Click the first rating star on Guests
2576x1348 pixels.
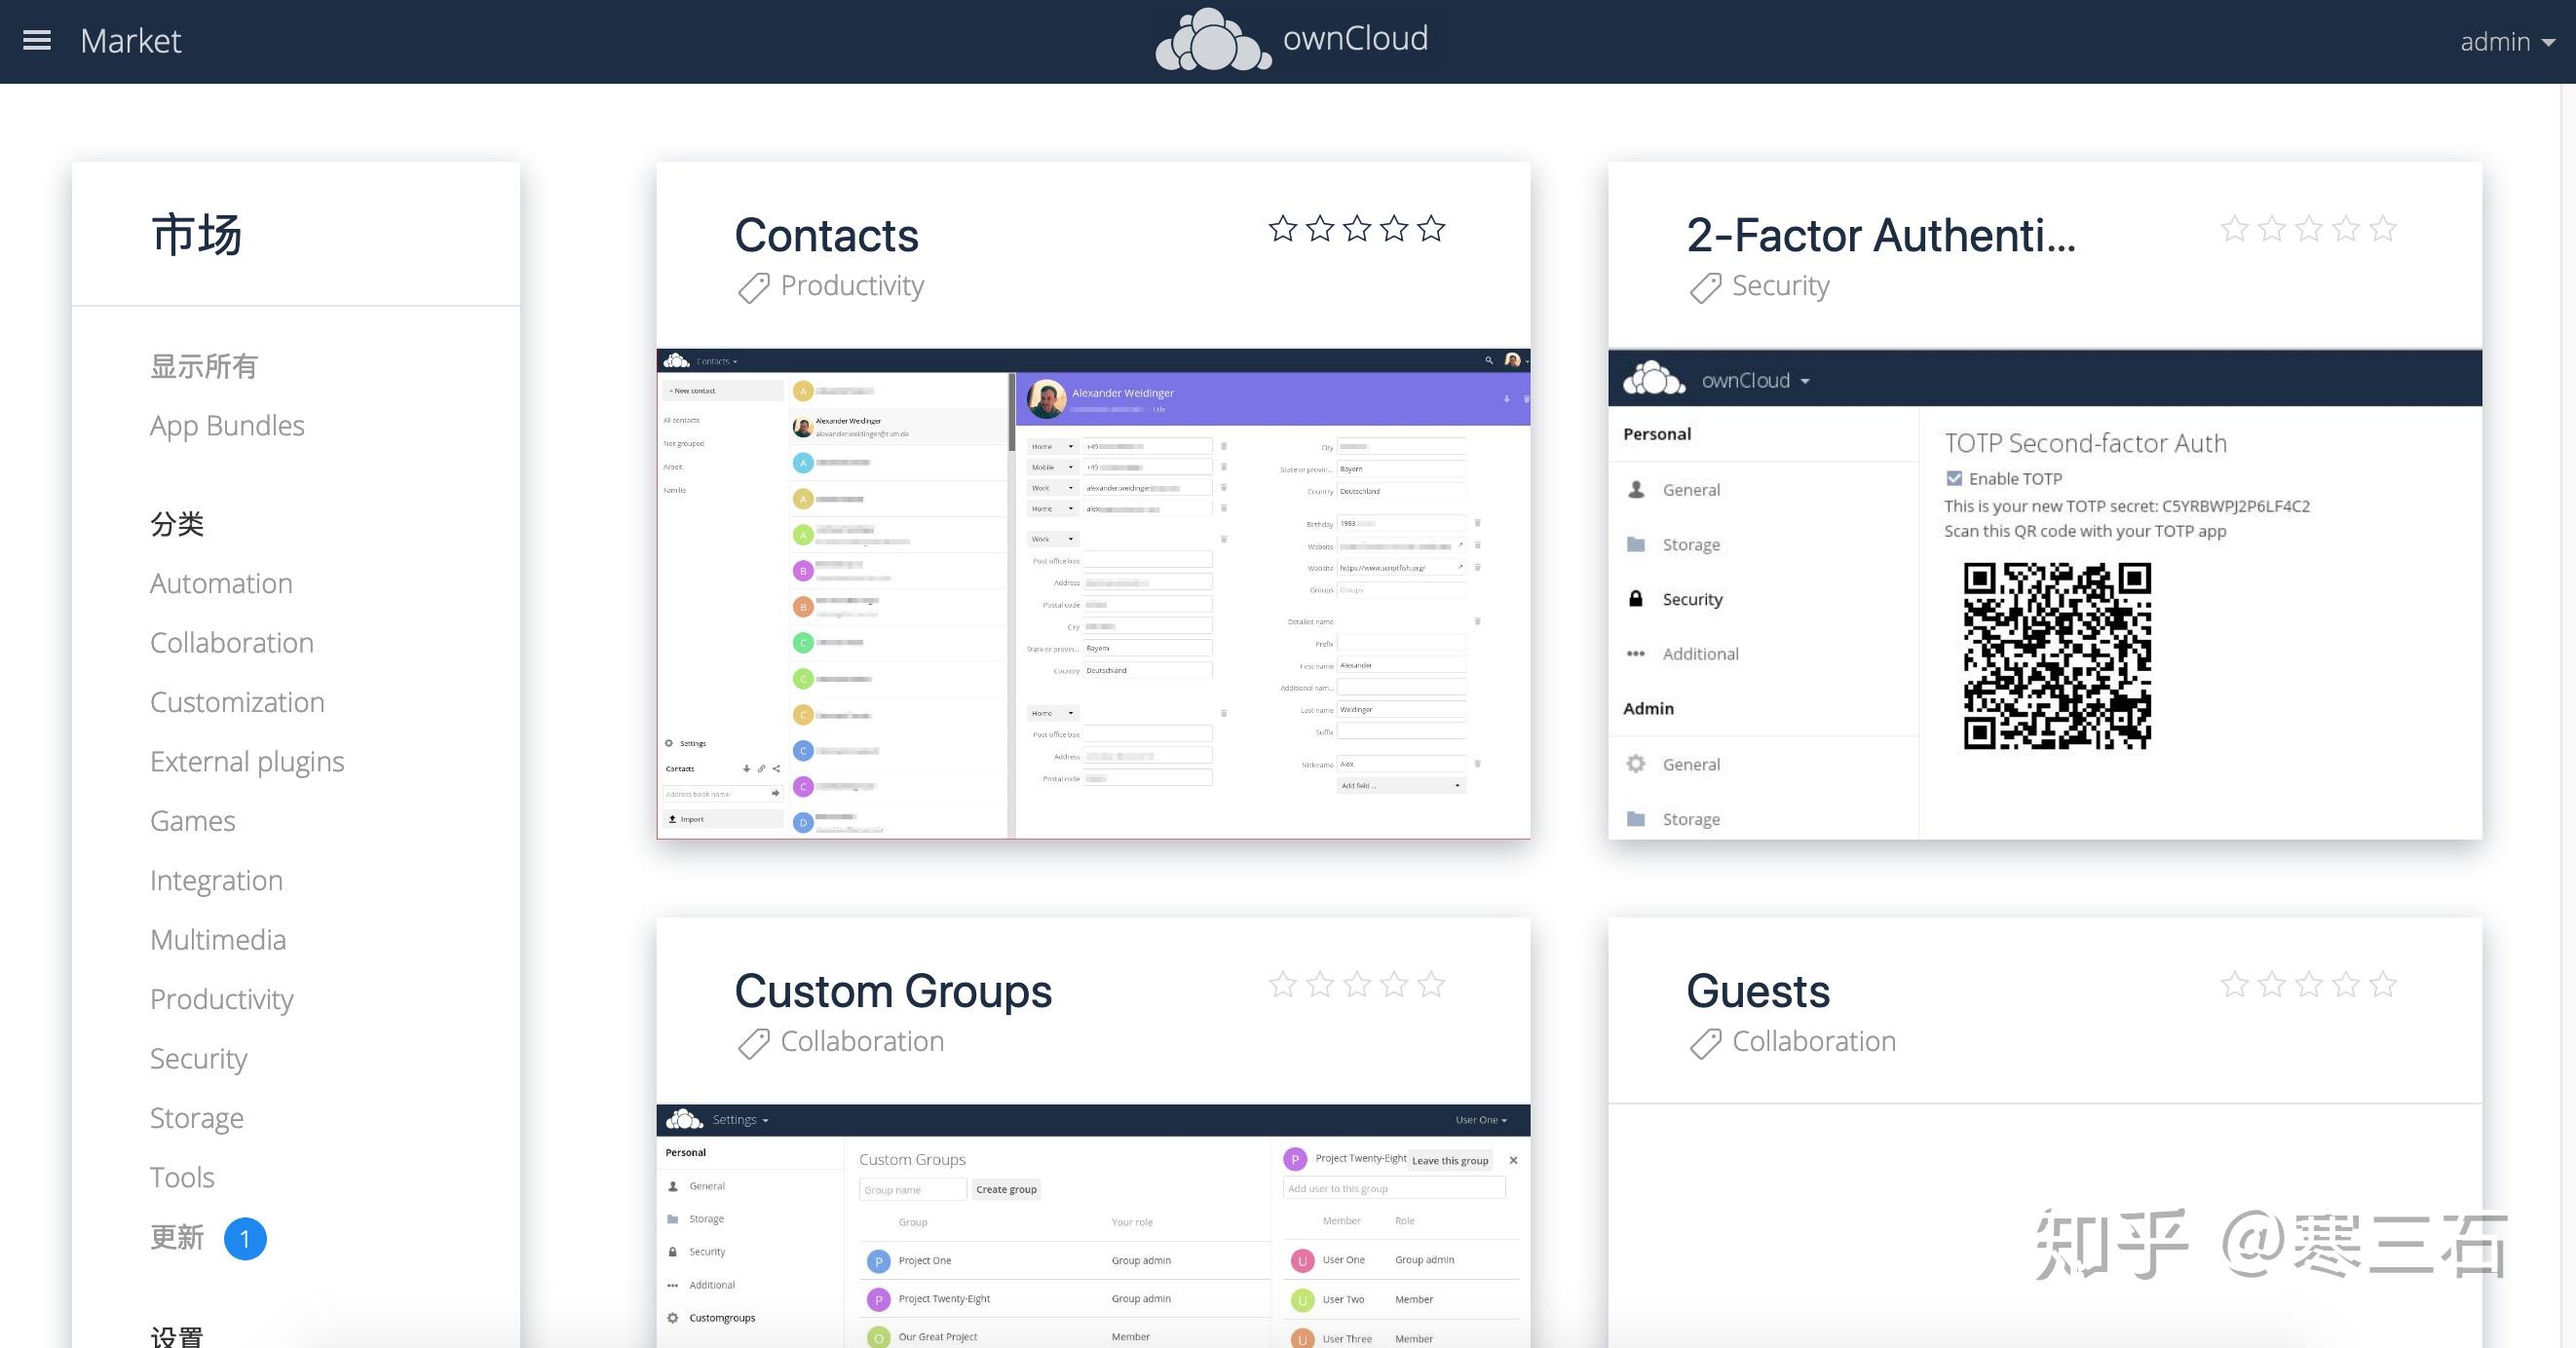pyautogui.click(x=2235, y=985)
